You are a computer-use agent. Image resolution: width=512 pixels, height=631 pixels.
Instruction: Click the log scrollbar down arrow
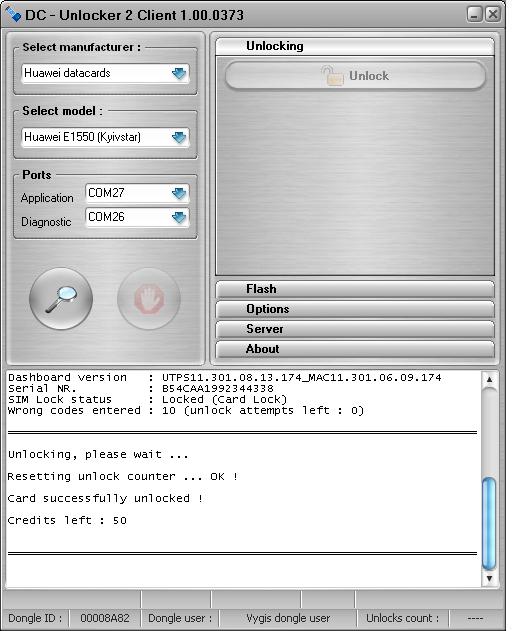[489, 578]
